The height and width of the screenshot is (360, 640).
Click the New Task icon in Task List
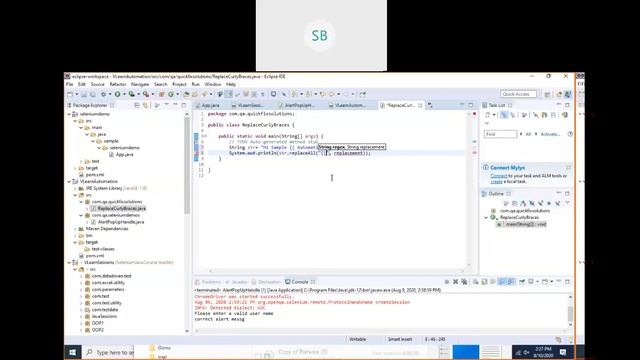click(487, 115)
